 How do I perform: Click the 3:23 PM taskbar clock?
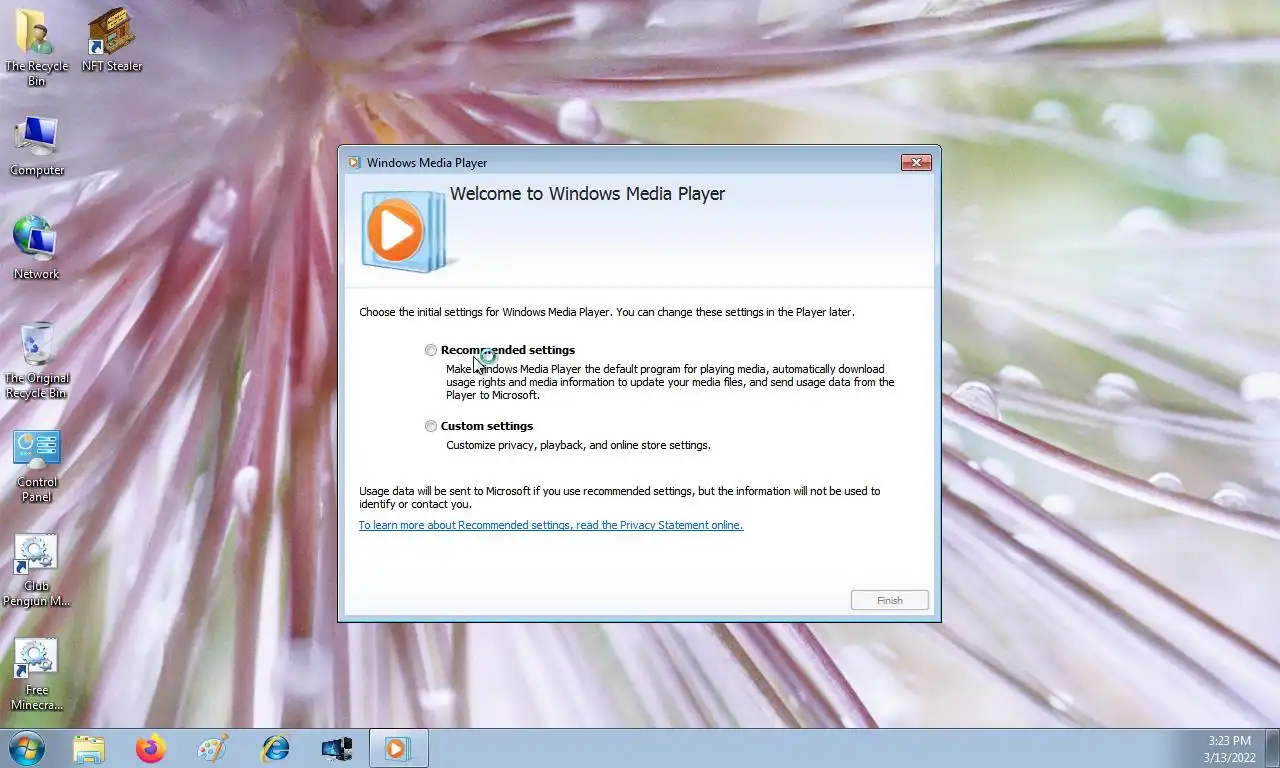[x=1229, y=741]
